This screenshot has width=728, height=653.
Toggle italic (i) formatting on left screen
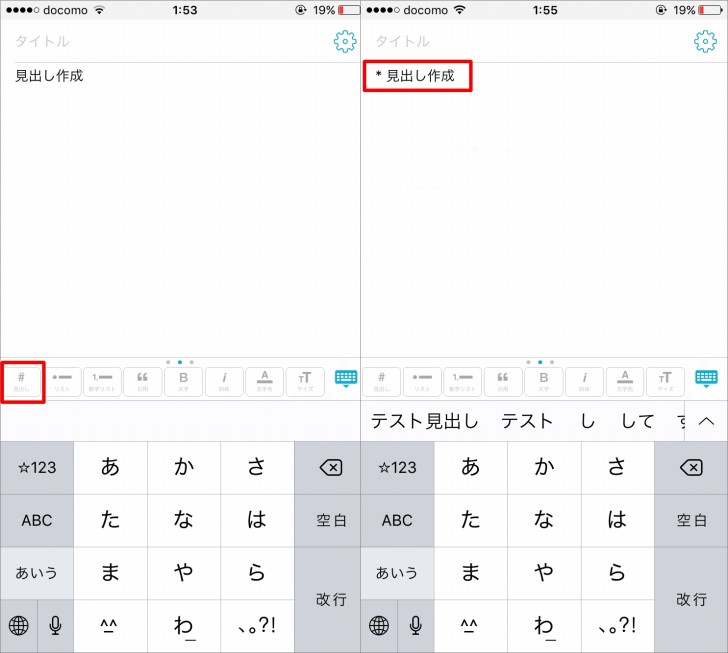pyautogui.click(x=224, y=381)
